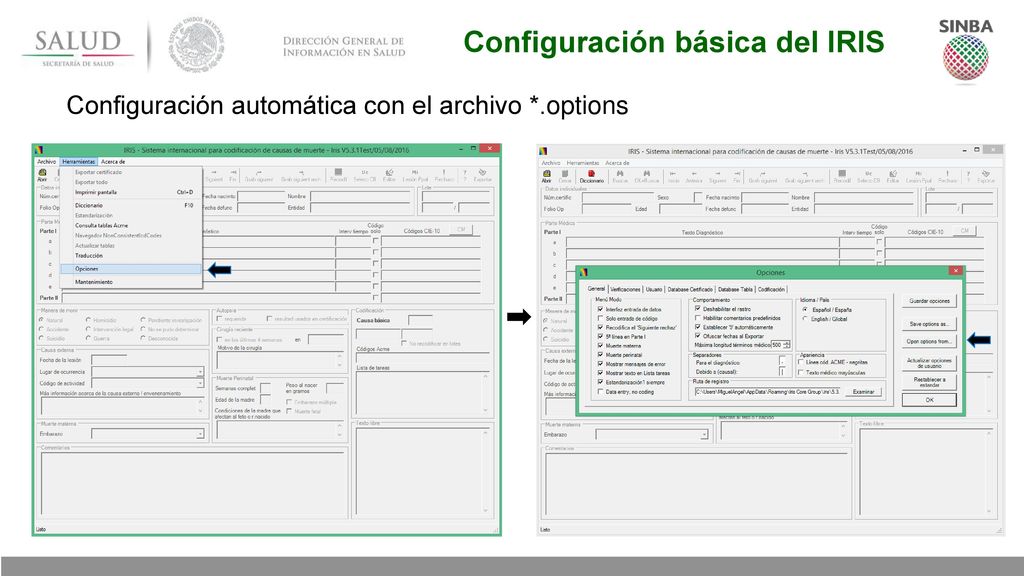This screenshot has height=576, width=1024.
Task: Click second binoculars search icon after Buscar
Action: pos(647,176)
